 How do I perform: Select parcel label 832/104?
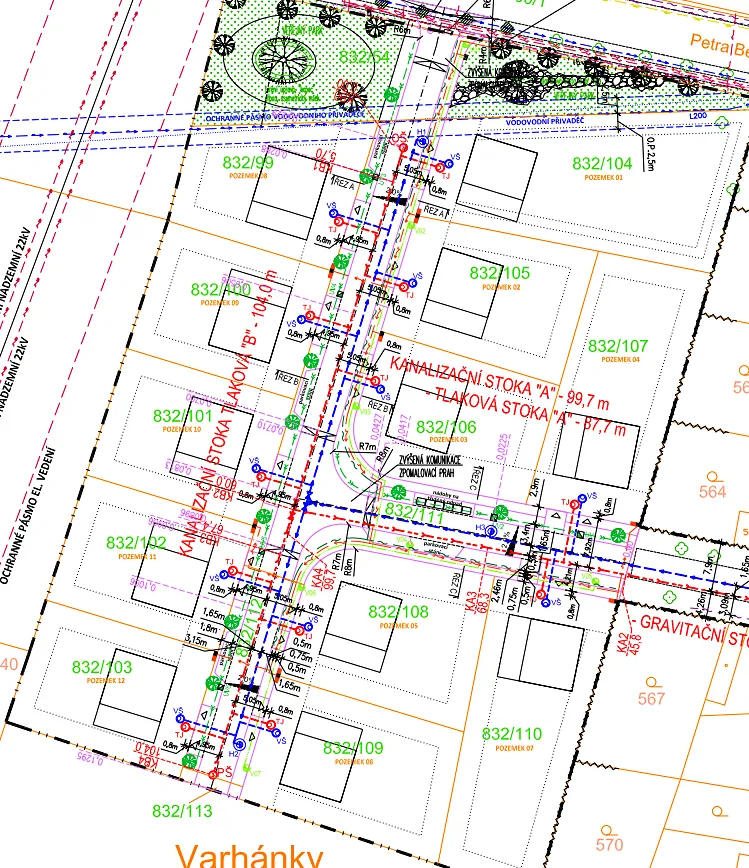pos(602,163)
